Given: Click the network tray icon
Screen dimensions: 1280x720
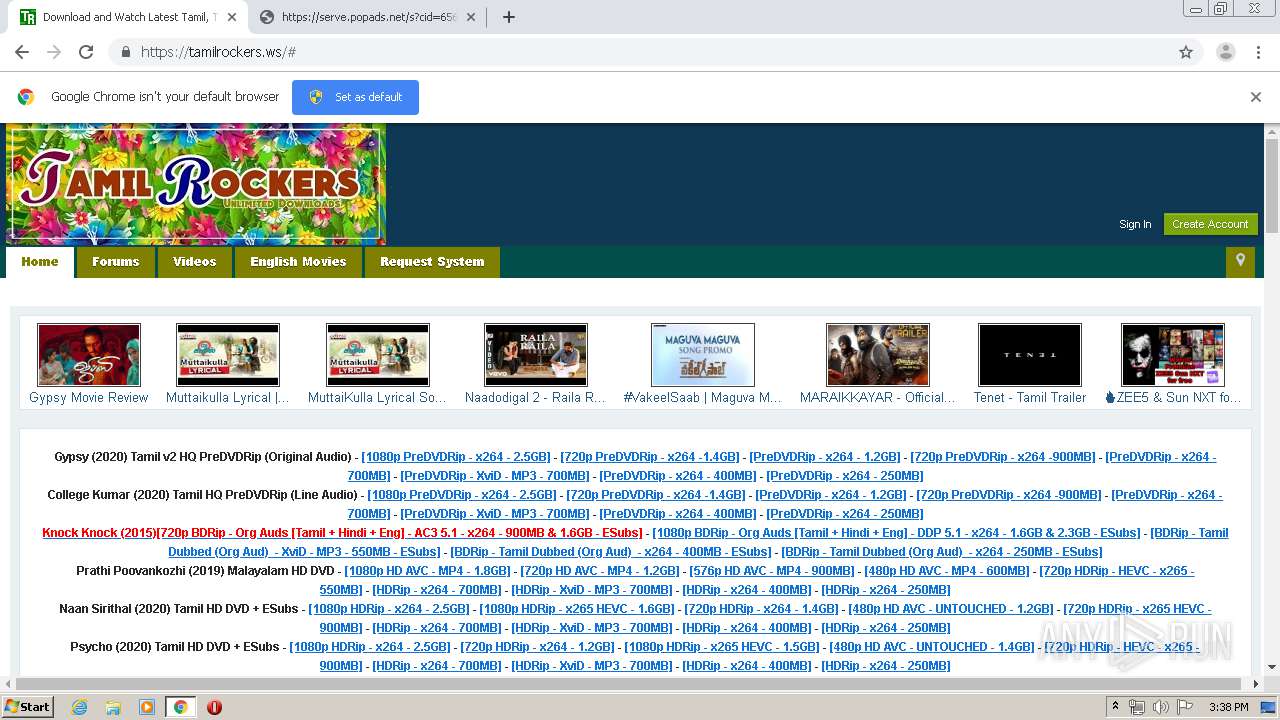Looking at the screenshot, I should tap(1137, 707).
